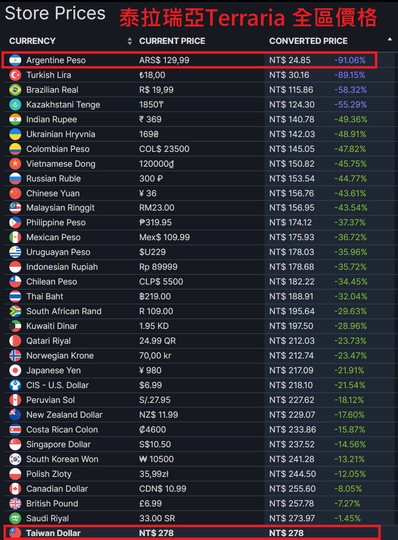Click the Norwegian Krone flag icon
Image resolution: width=398 pixels, height=540 pixels.
coord(15,356)
